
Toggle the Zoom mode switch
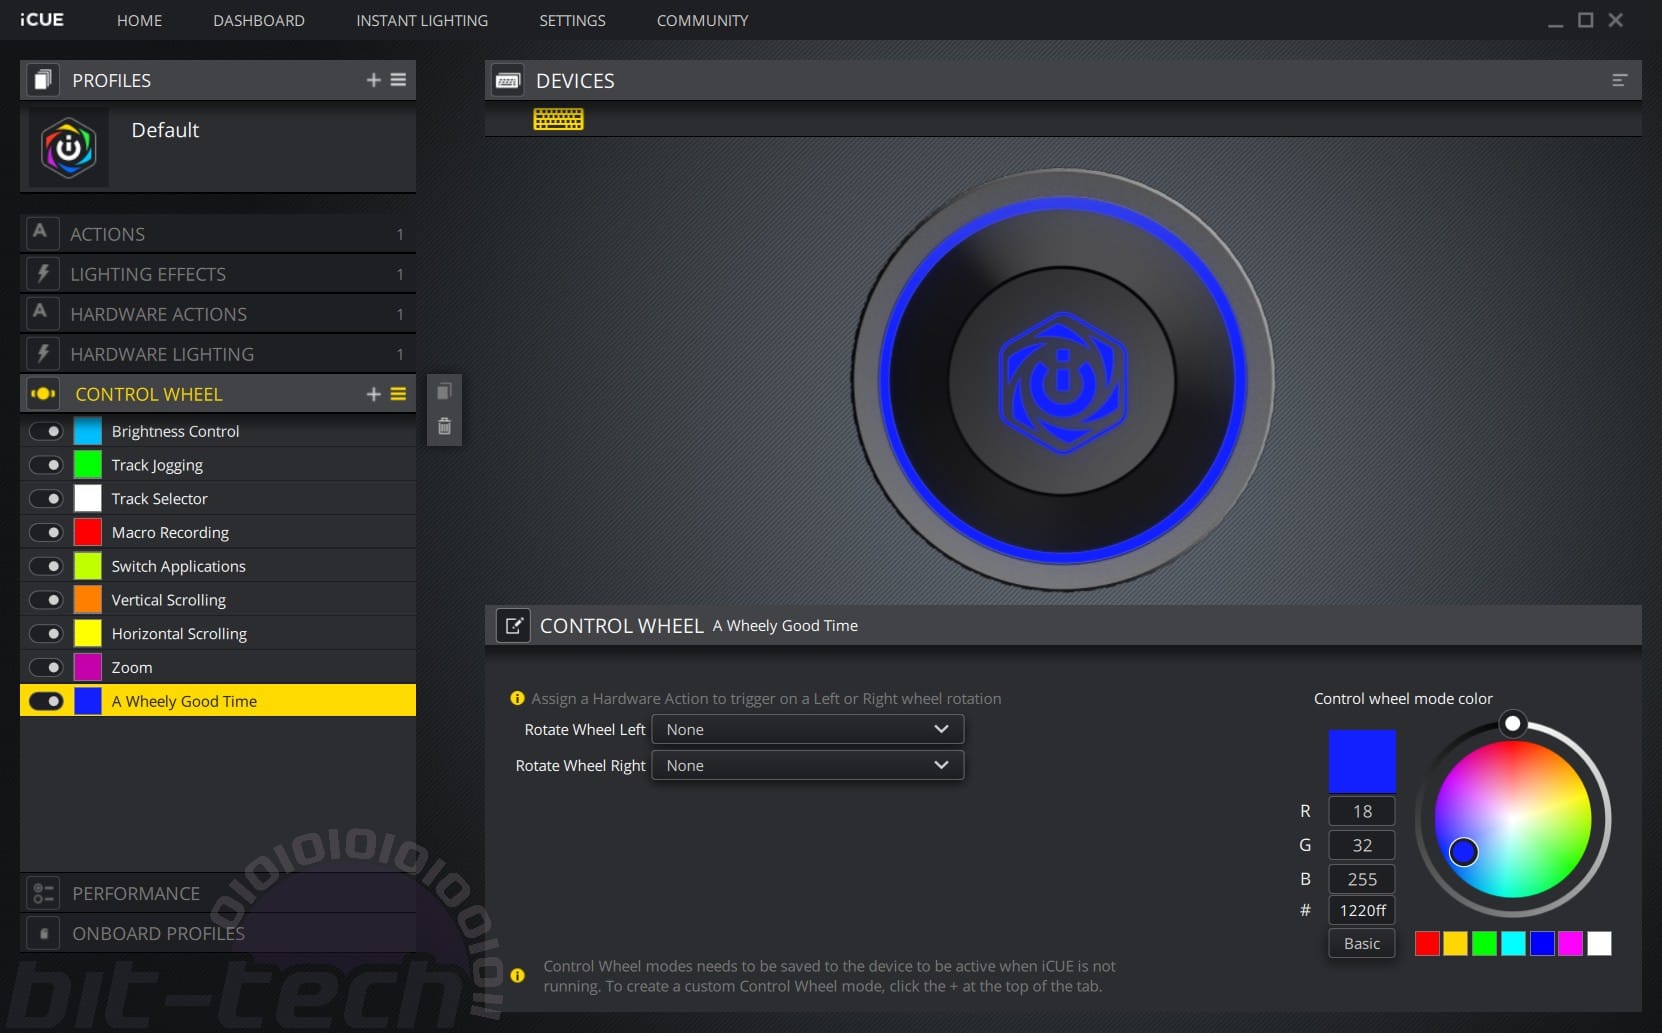click(46, 667)
